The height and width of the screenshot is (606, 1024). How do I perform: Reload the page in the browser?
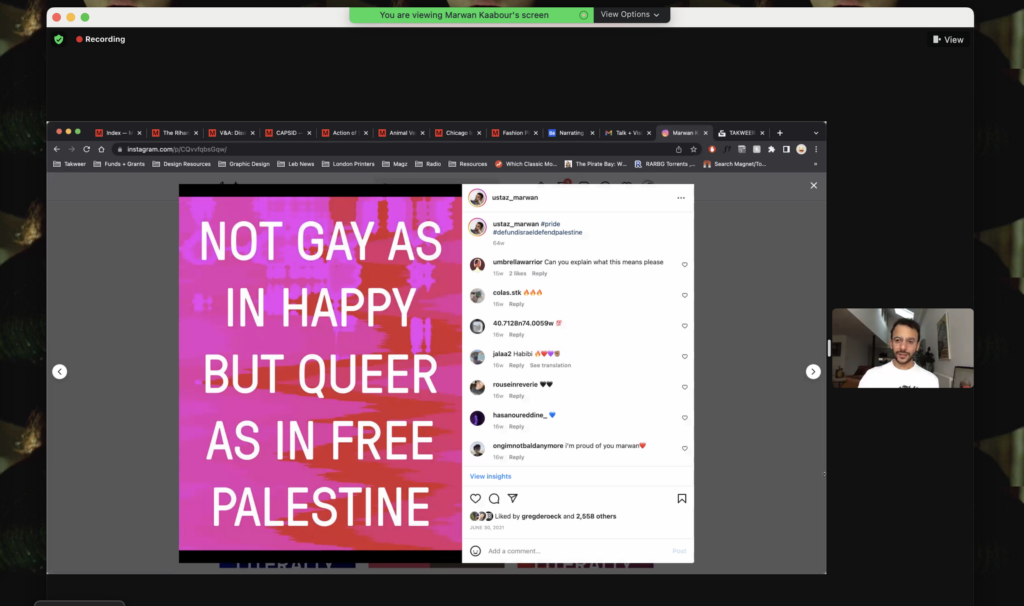(86, 149)
